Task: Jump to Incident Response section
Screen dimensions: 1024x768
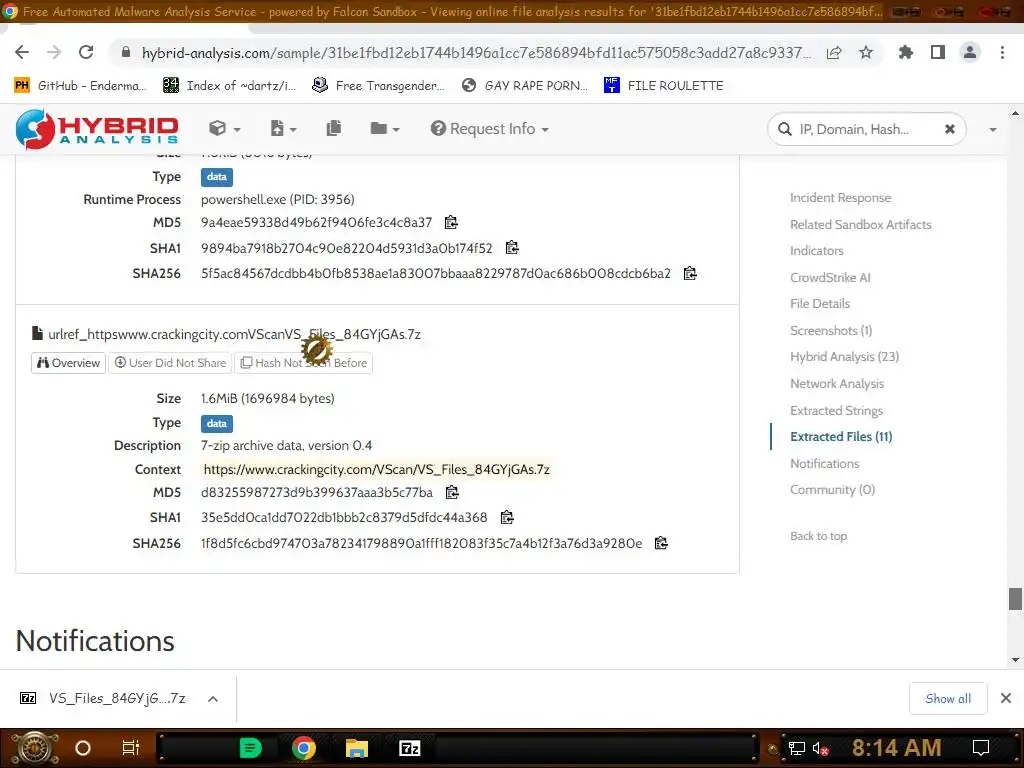Action: [x=840, y=198]
